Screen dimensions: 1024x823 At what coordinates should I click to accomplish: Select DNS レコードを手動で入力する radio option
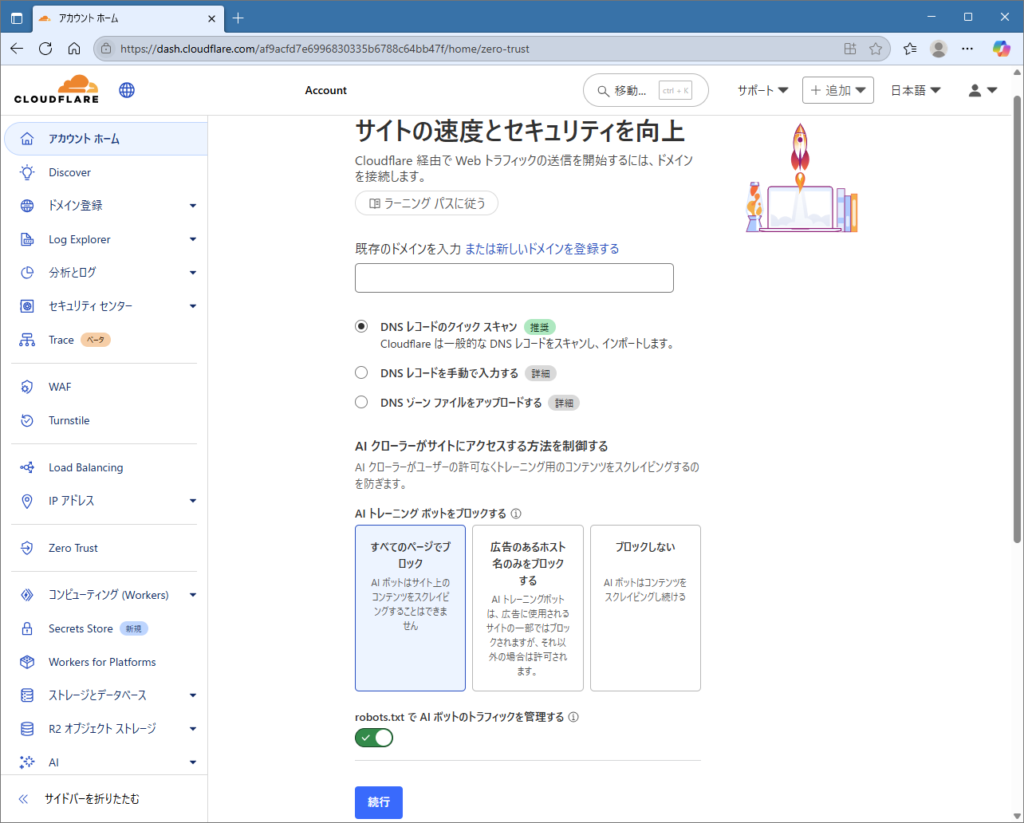(361, 372)
